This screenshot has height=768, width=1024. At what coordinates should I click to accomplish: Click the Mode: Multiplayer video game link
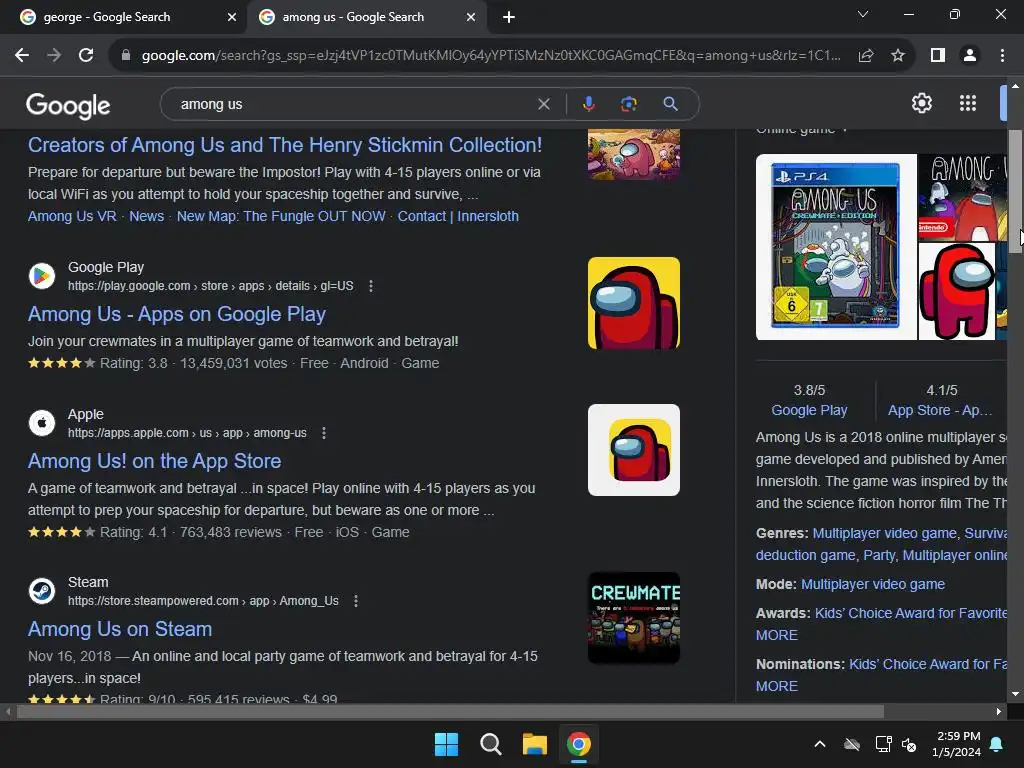click(872, 584)
